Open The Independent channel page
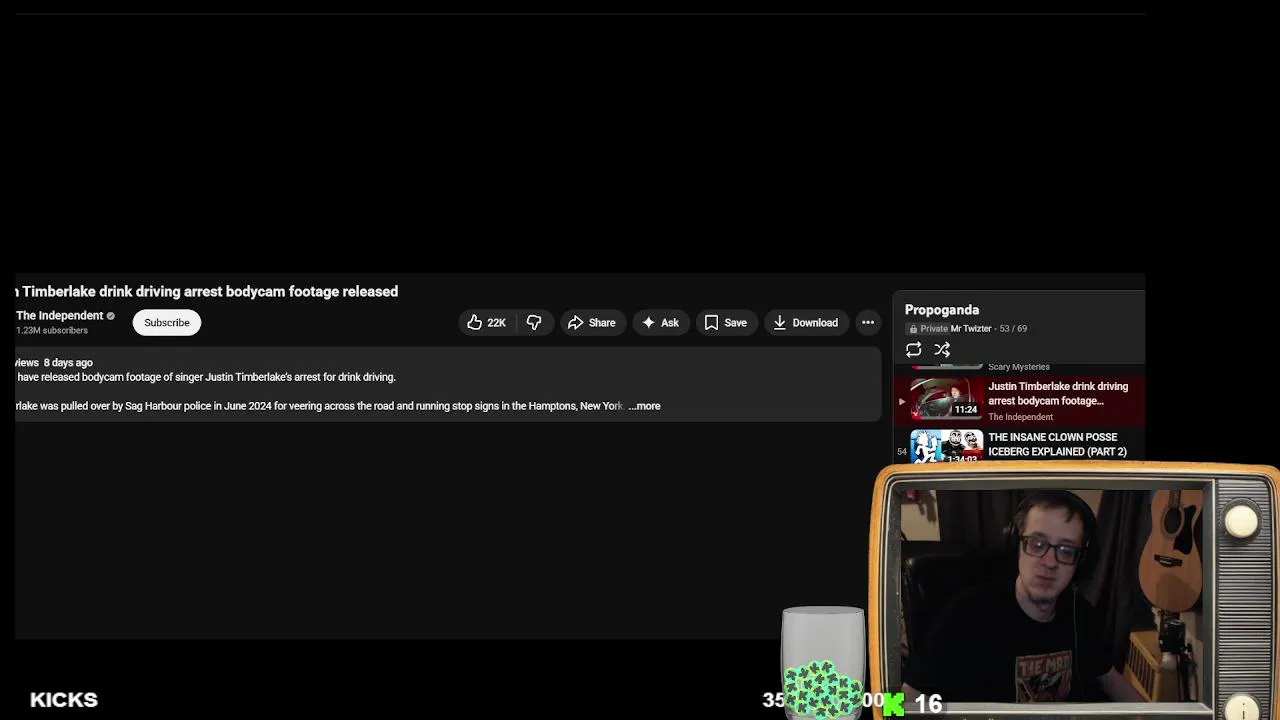Image resolution: width=1280 pixels, height=720 pixels. [59, 315]
